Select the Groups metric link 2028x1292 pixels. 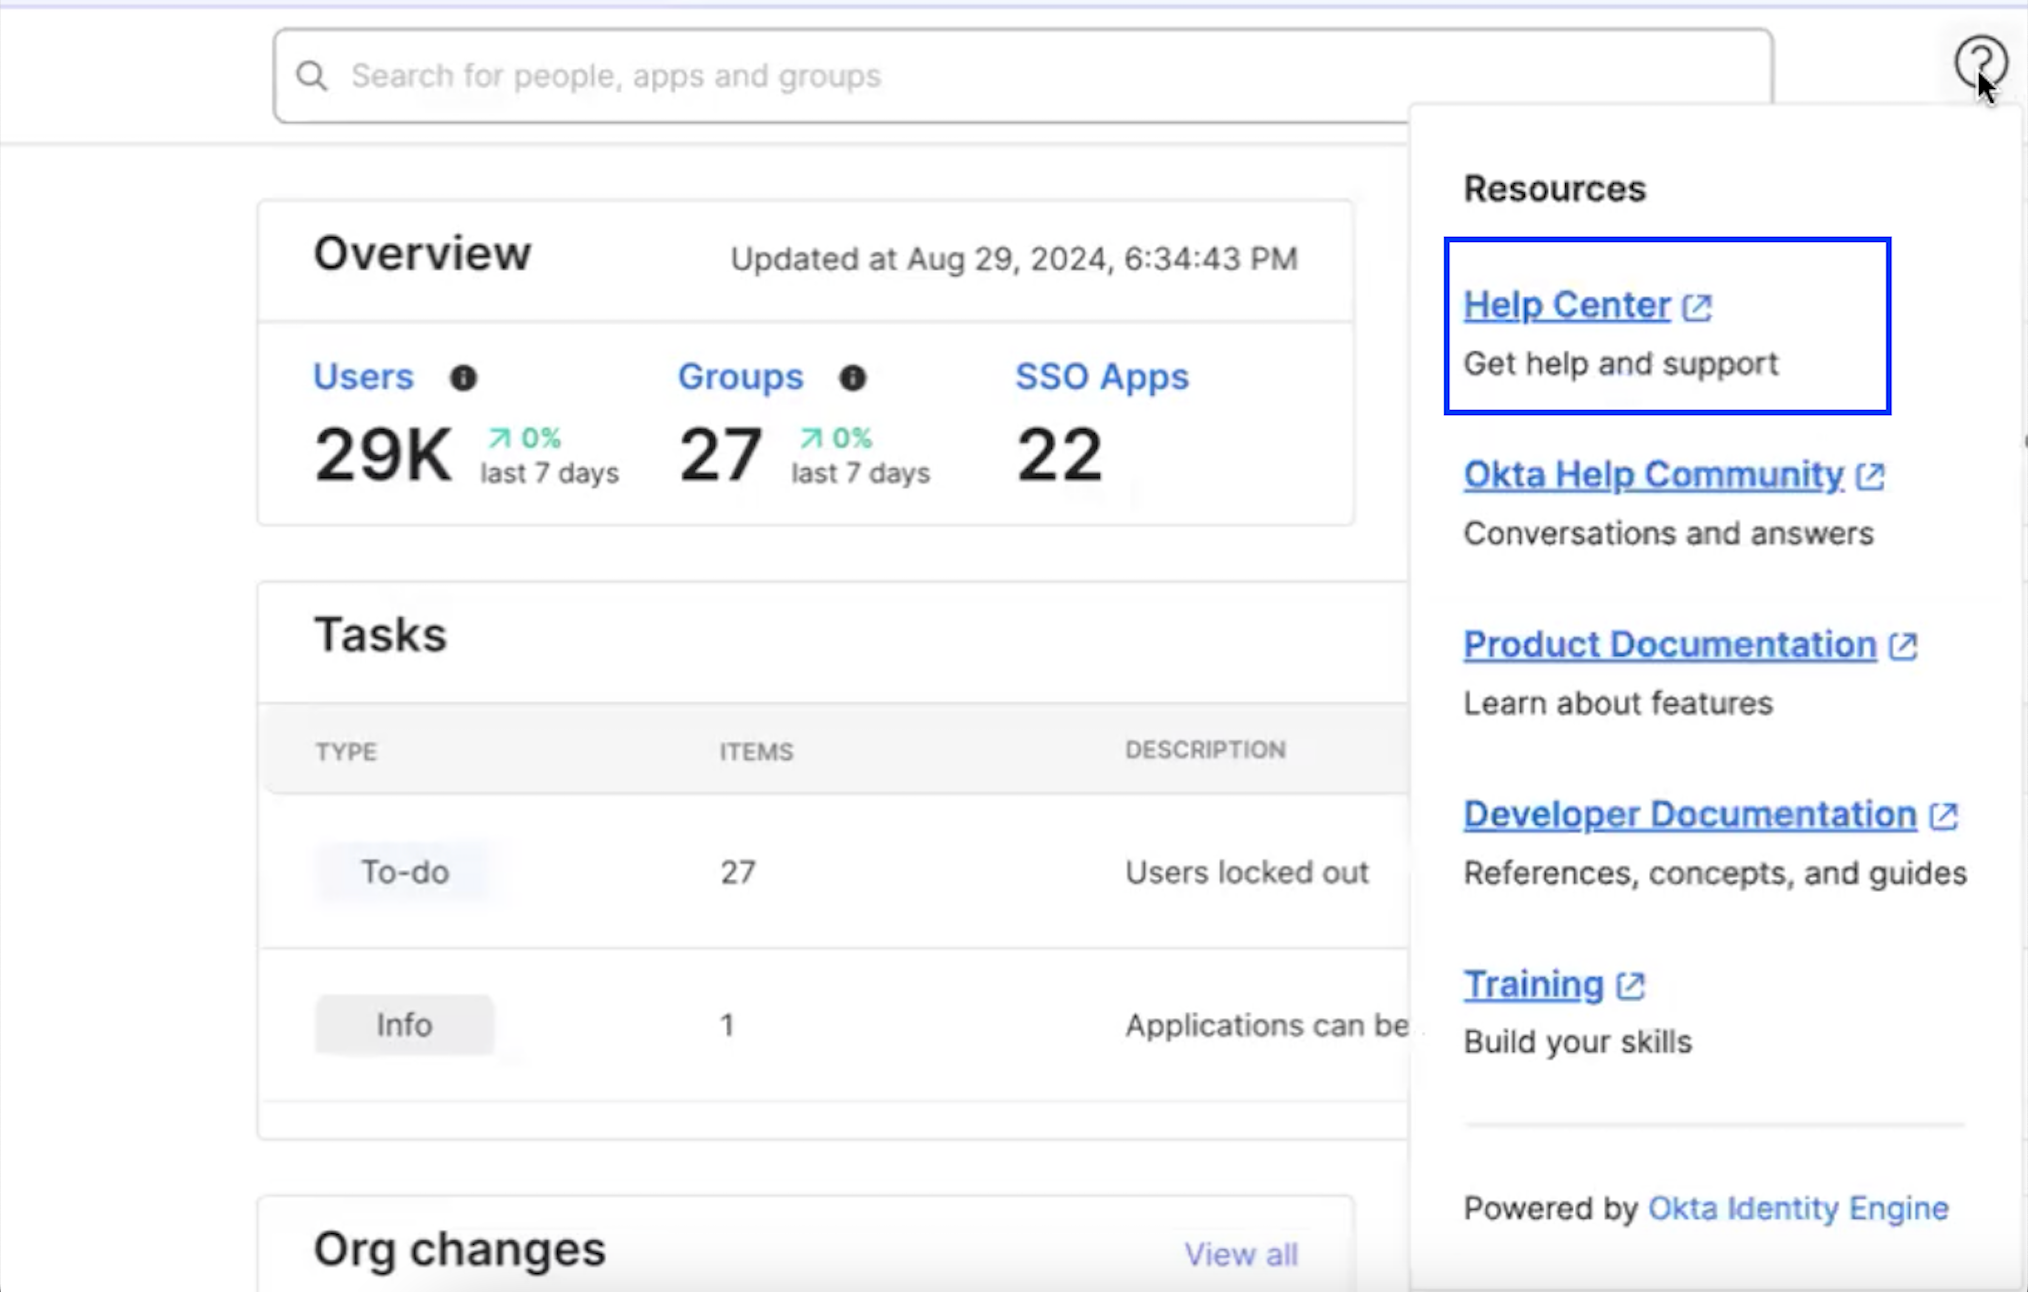pyautogui.click(x=740, y=377)
